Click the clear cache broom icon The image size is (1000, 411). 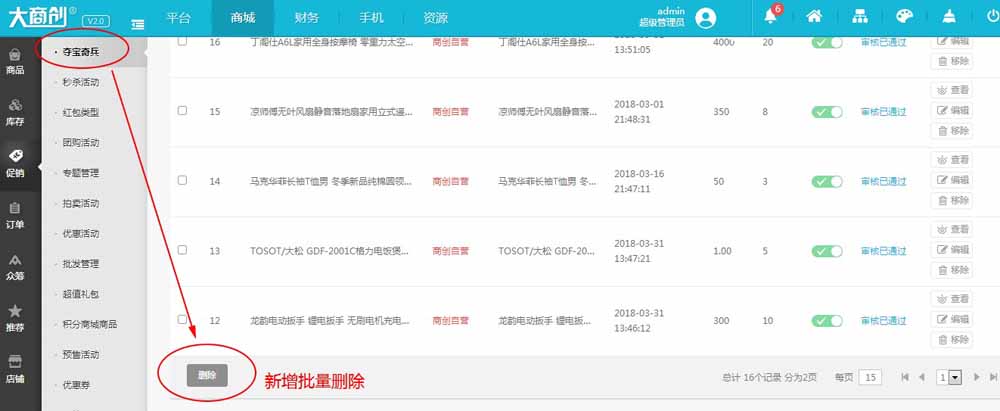click(x=949, y=17)
